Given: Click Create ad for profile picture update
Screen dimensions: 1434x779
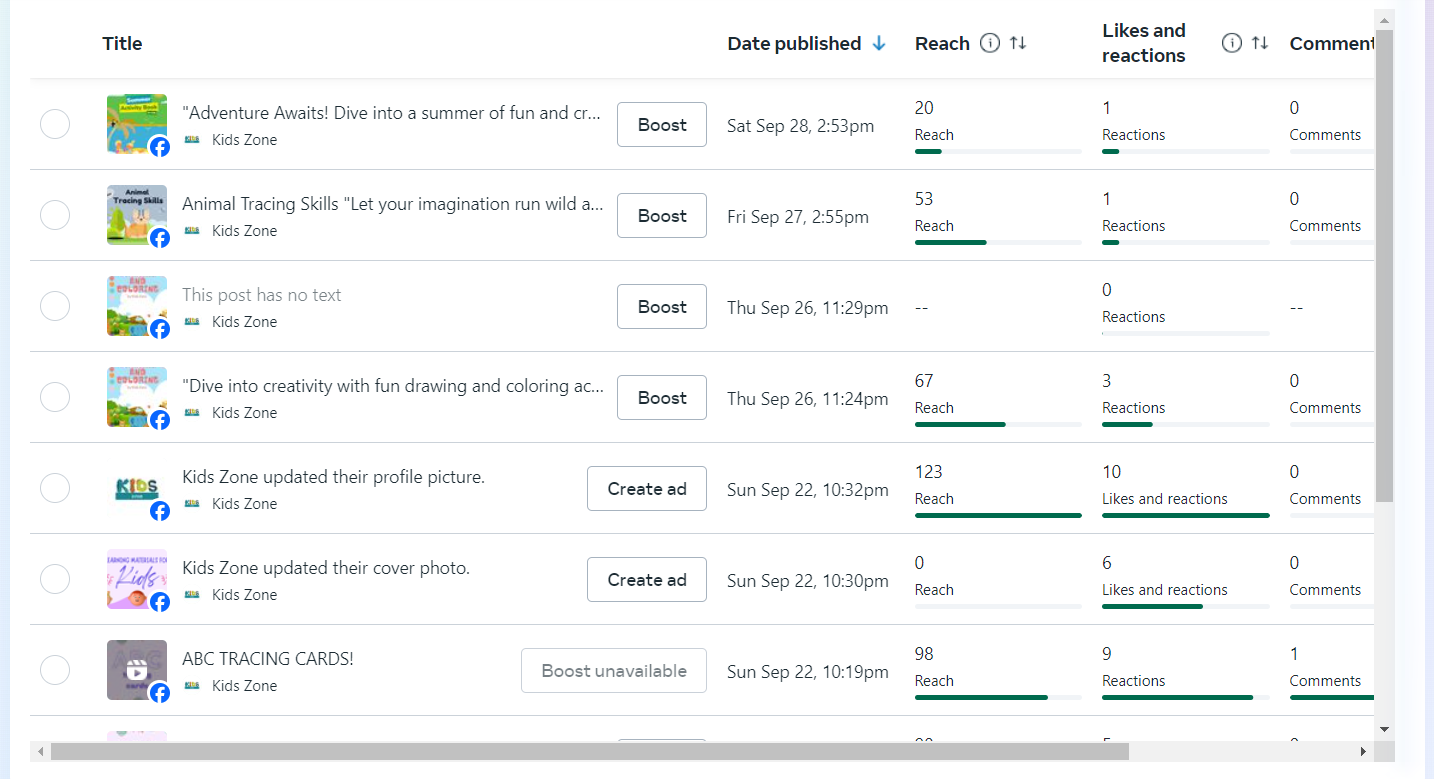Looking at the screenshot, I should click(646, 489).
